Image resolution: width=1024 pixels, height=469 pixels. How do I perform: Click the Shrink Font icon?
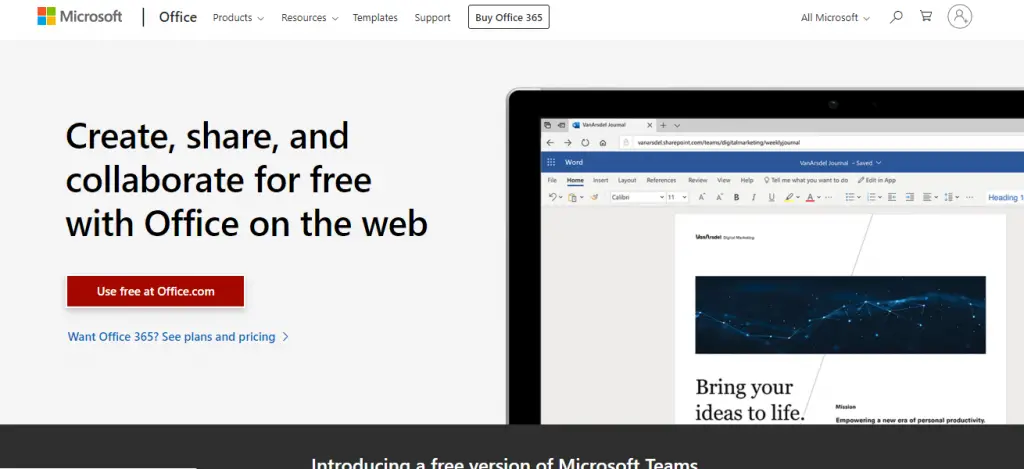pyautogui.click(x=719, y=197)
